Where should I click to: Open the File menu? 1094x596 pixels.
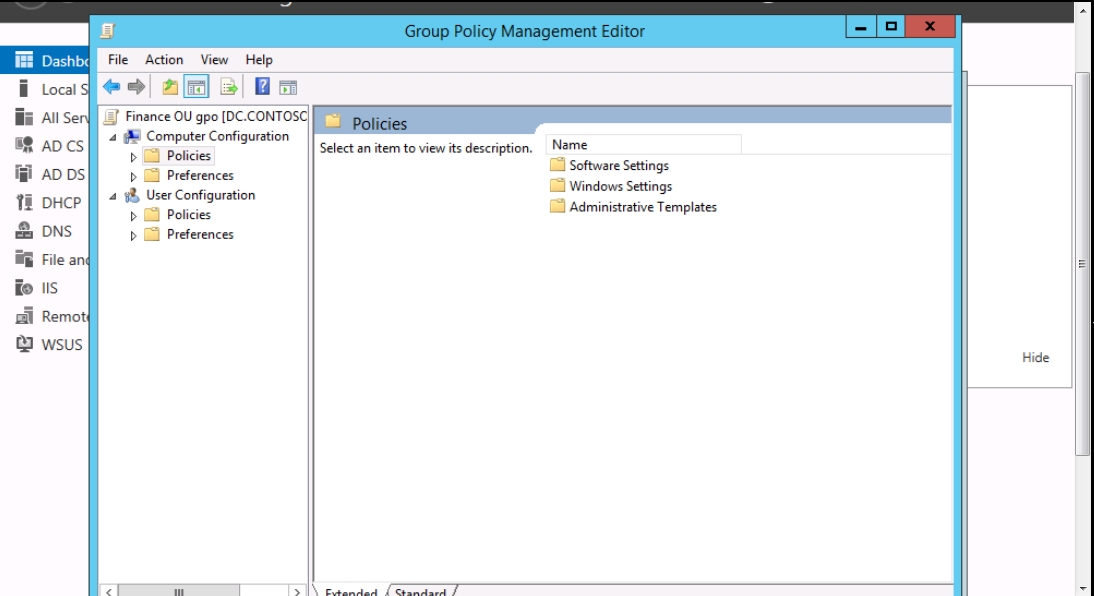pyautogui.click(x=118, y=60)
